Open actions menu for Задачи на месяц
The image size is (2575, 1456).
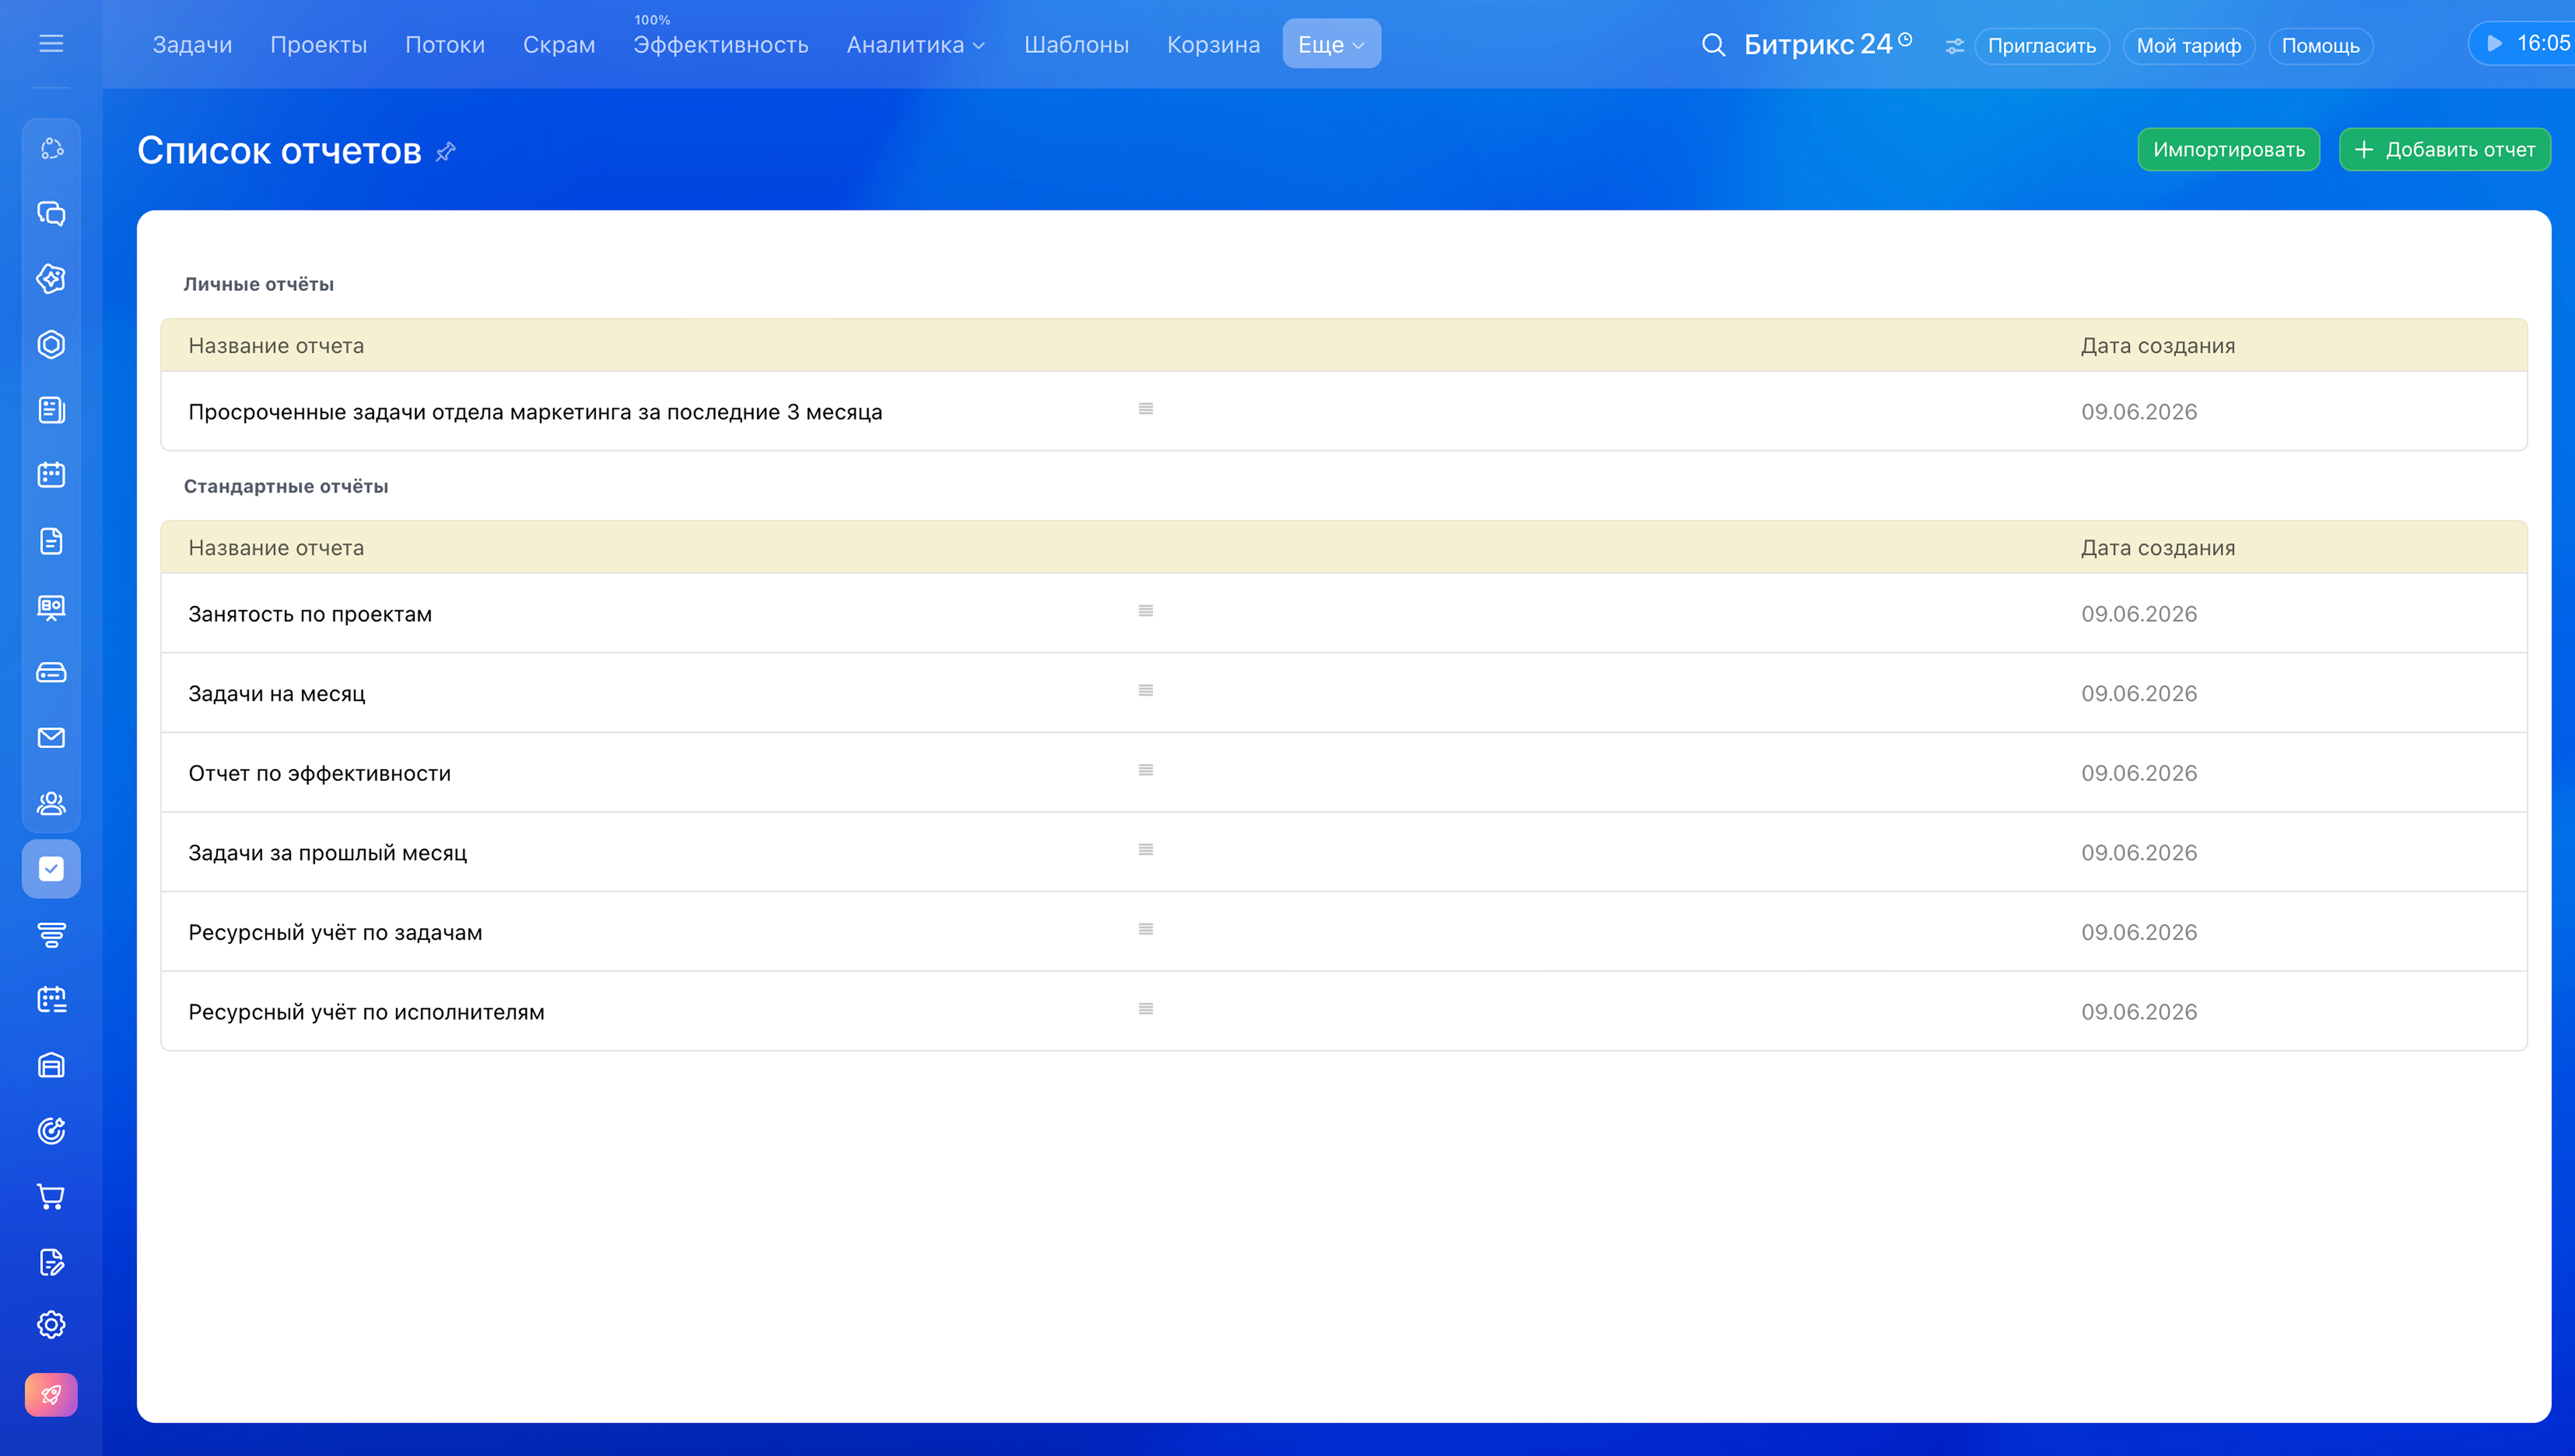[x=1146, y=691]
